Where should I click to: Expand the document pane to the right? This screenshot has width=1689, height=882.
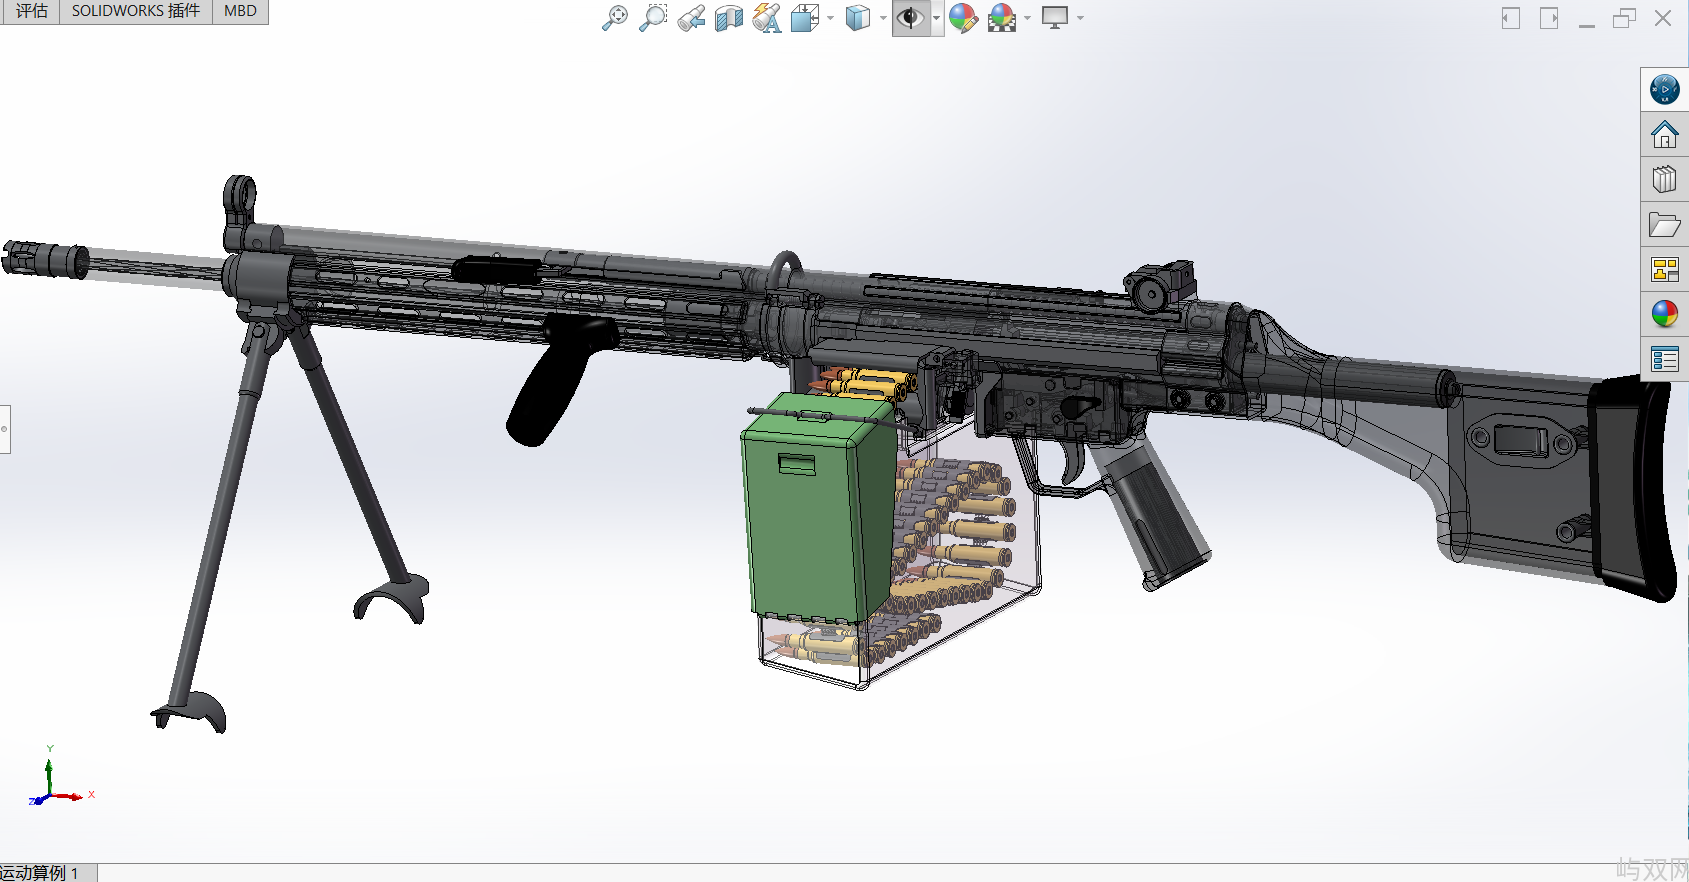coord(1549,18)
